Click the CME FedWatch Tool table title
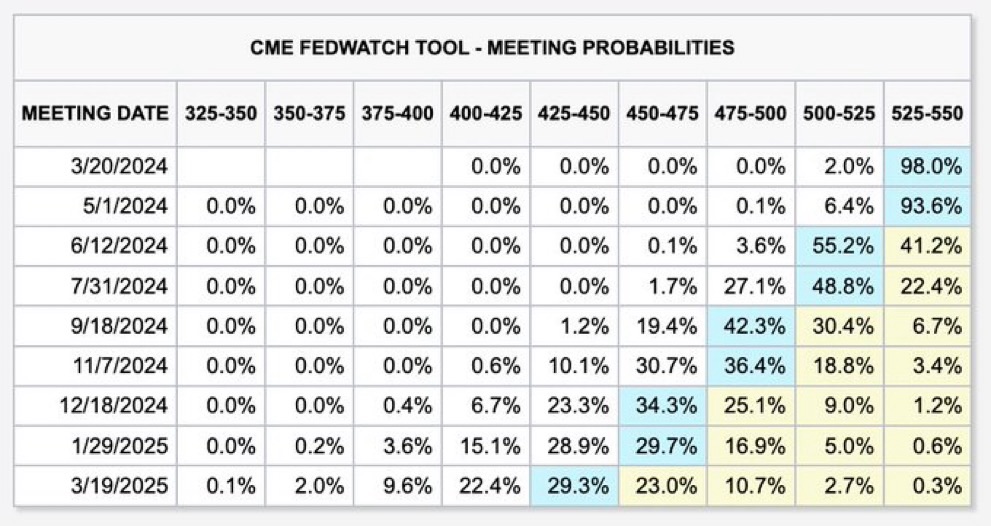The width and height of the screenshot is (991, 526). 490,47
